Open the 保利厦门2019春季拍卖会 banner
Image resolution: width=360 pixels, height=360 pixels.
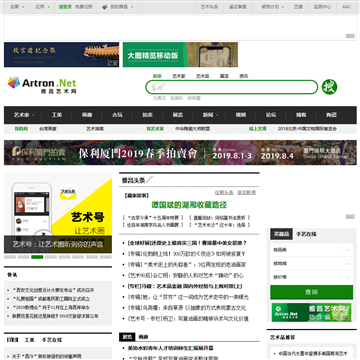coord(180,153)
